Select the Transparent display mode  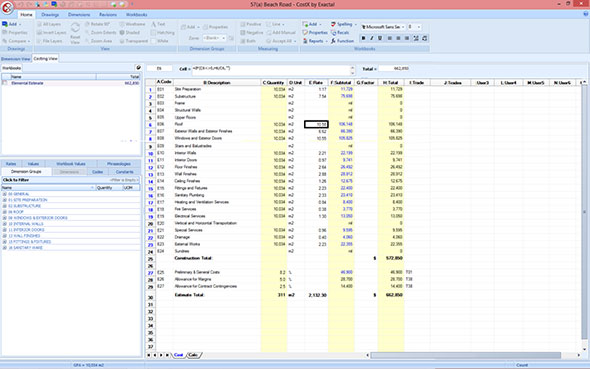pyautogui.click(x=134, y=41)
